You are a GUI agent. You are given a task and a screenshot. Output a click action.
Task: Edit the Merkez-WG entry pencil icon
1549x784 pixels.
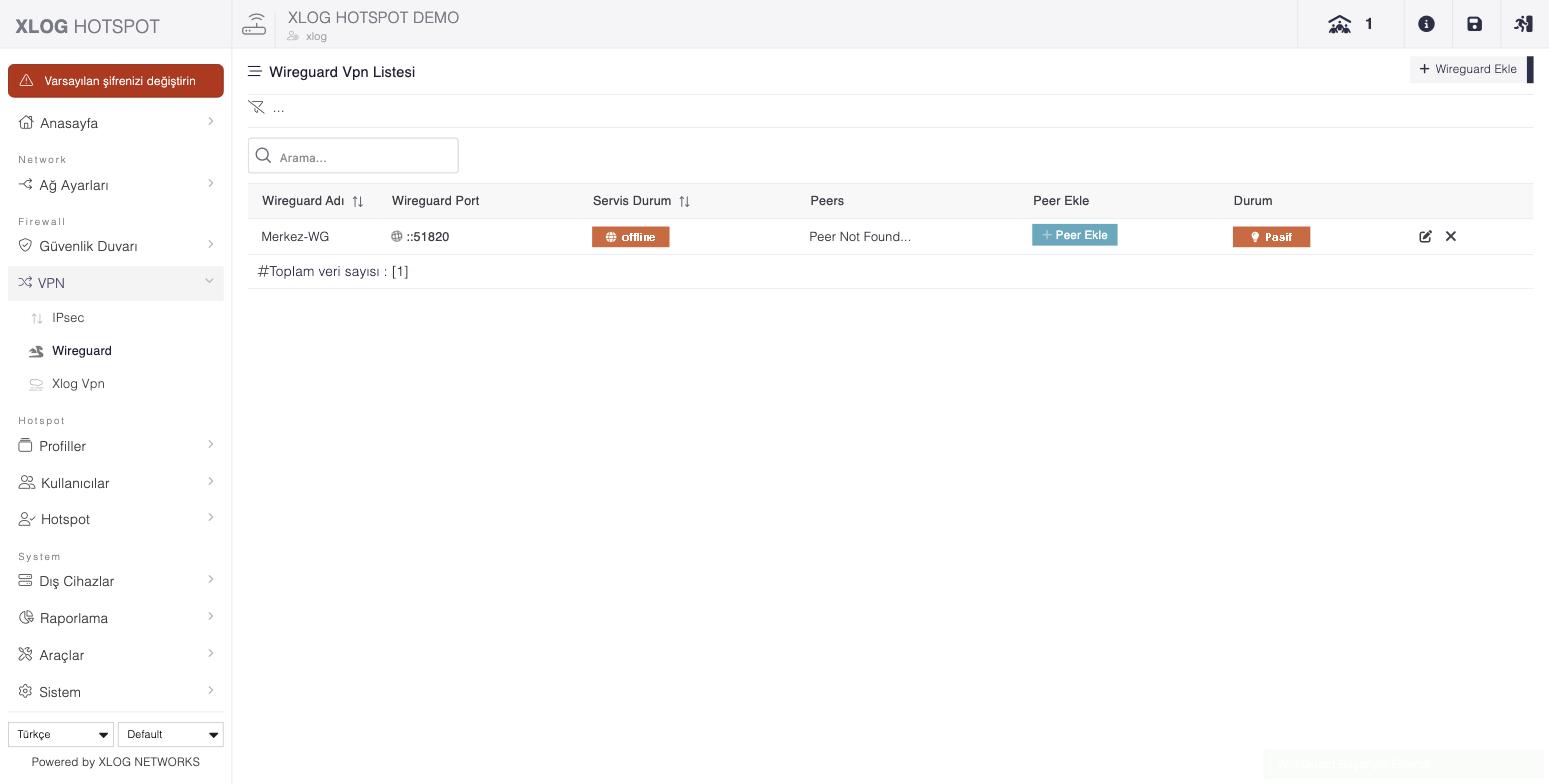coord(1425,237)
